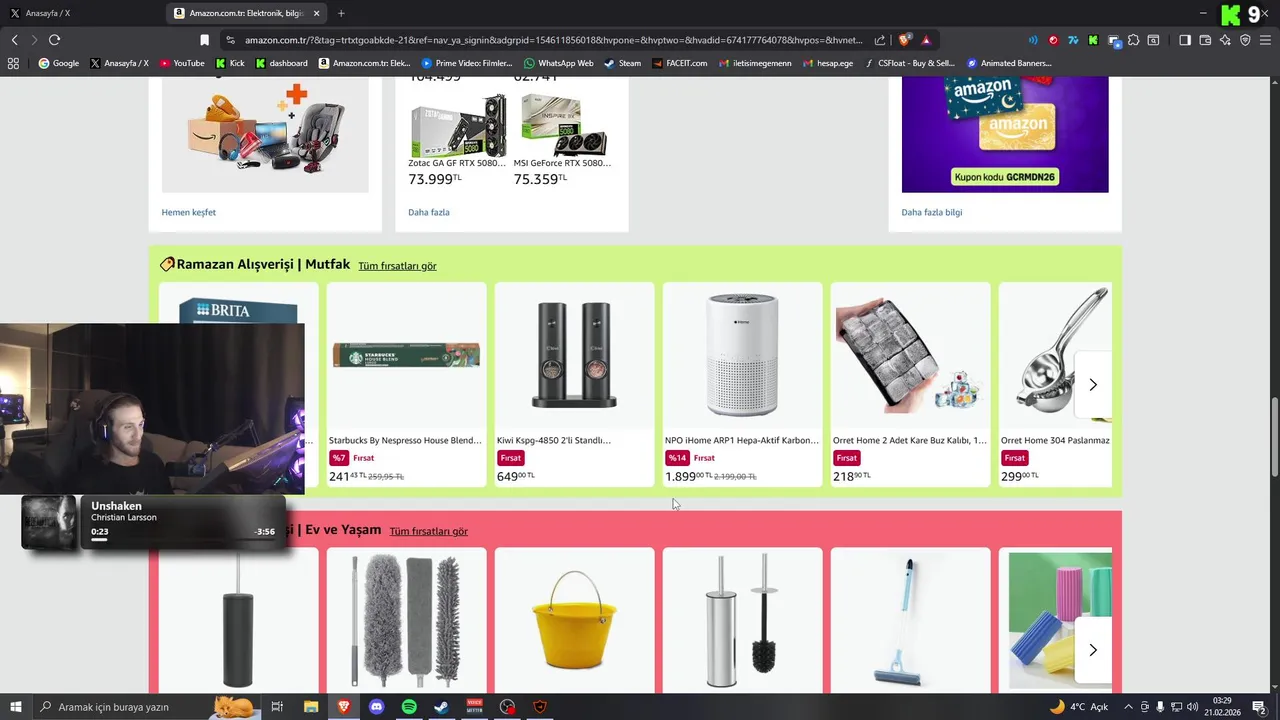Open dashboard bookmark
Screen dimensions: 1280x720
click(x=281, y=63)
